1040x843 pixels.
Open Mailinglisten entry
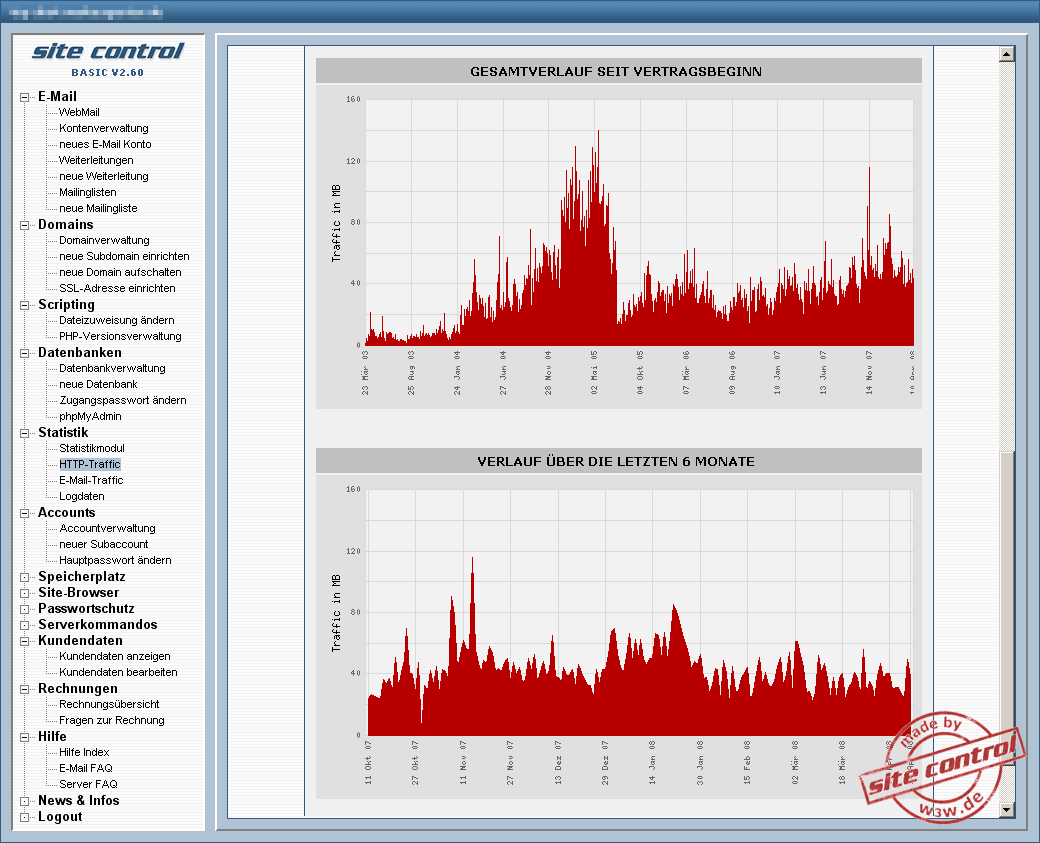pyautogui.click(x=88, y=192)
